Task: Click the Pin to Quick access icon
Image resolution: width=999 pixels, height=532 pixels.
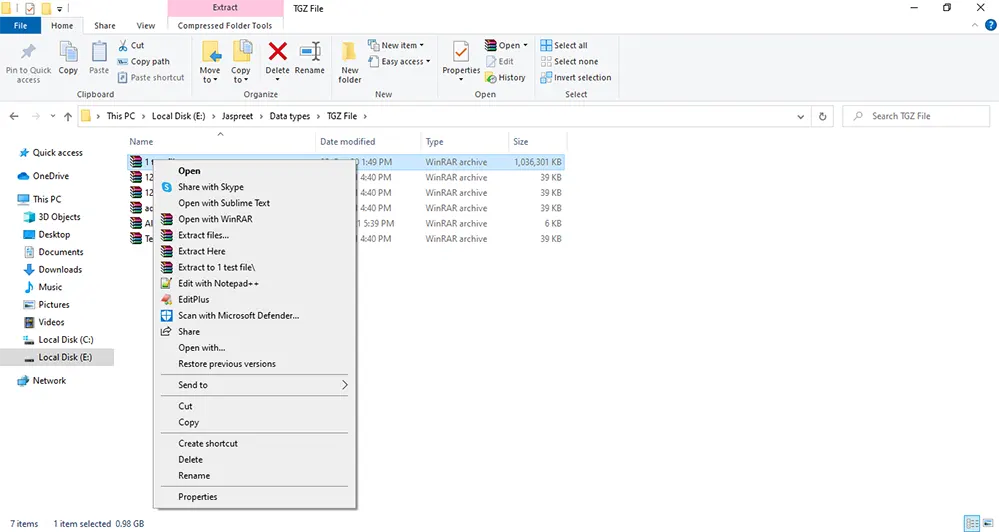Action: coord(28,54)
